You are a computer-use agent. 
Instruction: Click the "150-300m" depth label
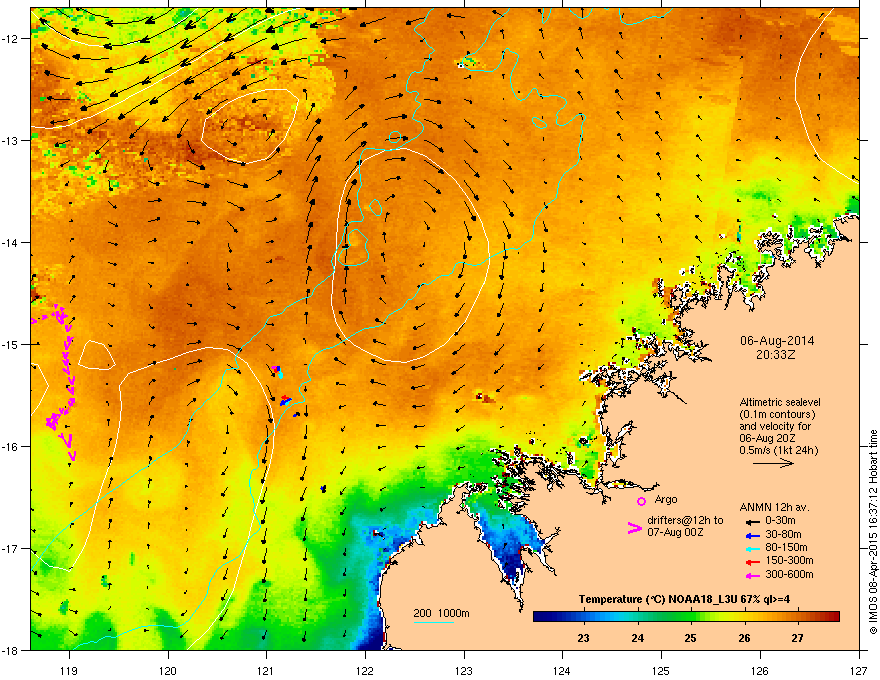click(789, 560)
